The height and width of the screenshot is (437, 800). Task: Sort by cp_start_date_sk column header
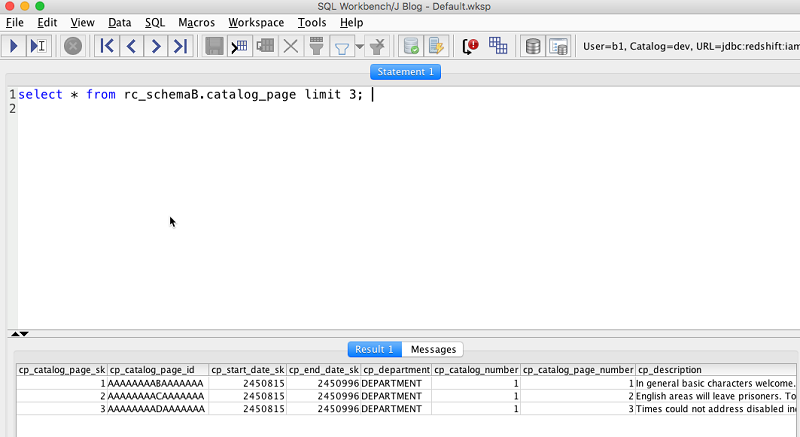(x=247, y=370)
